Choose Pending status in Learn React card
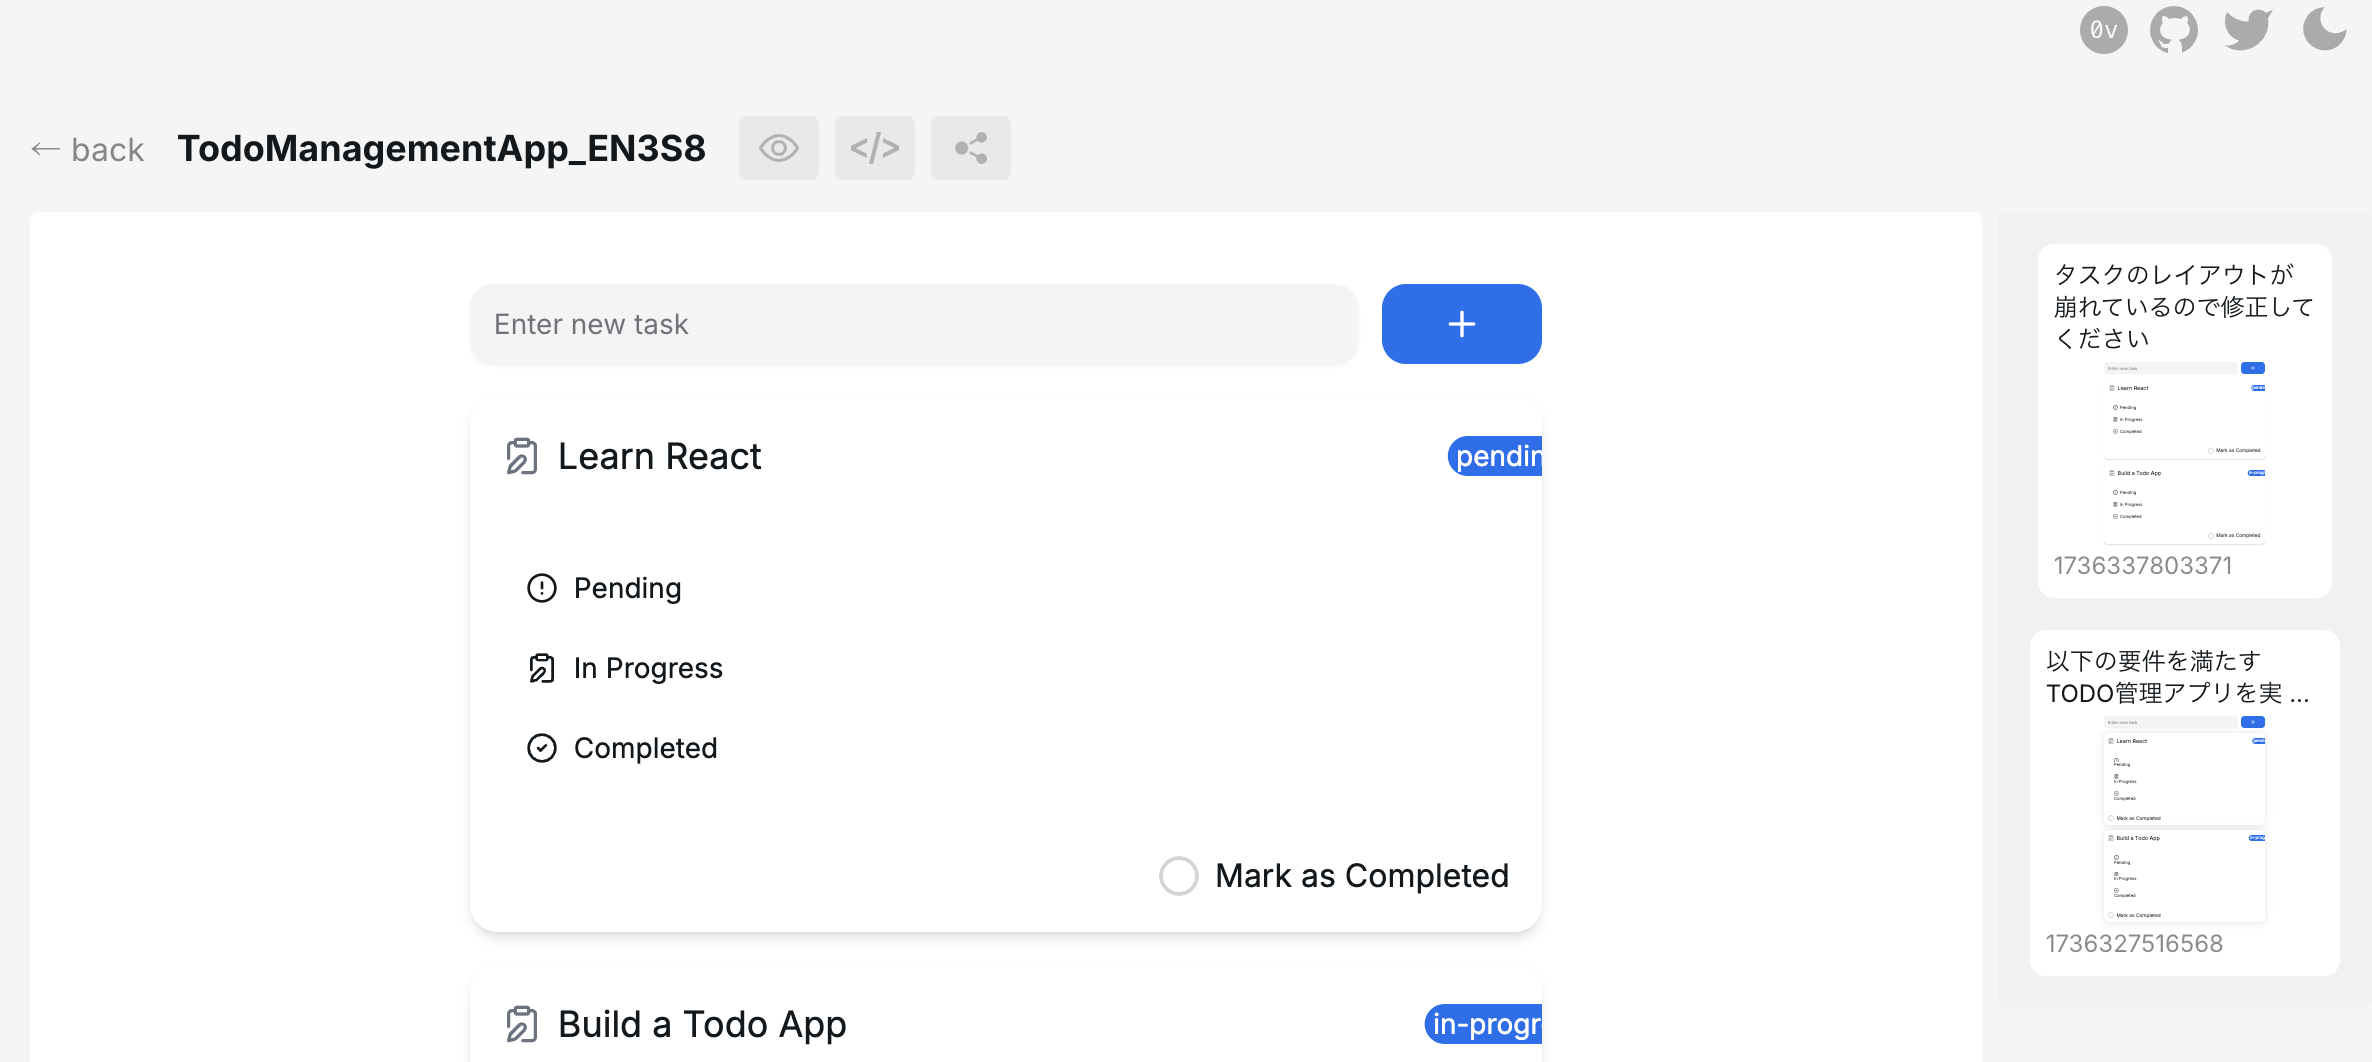The width and height of the screenshot is (2372, 1062). pos(627,588)
